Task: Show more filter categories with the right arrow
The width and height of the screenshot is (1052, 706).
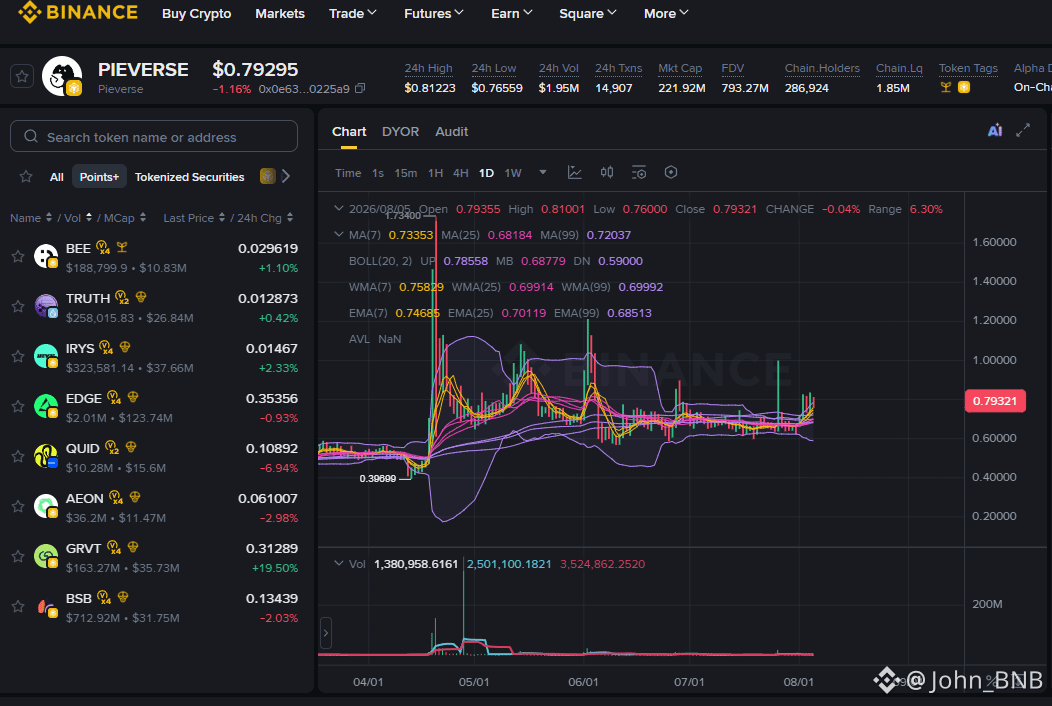Action: coord(286,176)
